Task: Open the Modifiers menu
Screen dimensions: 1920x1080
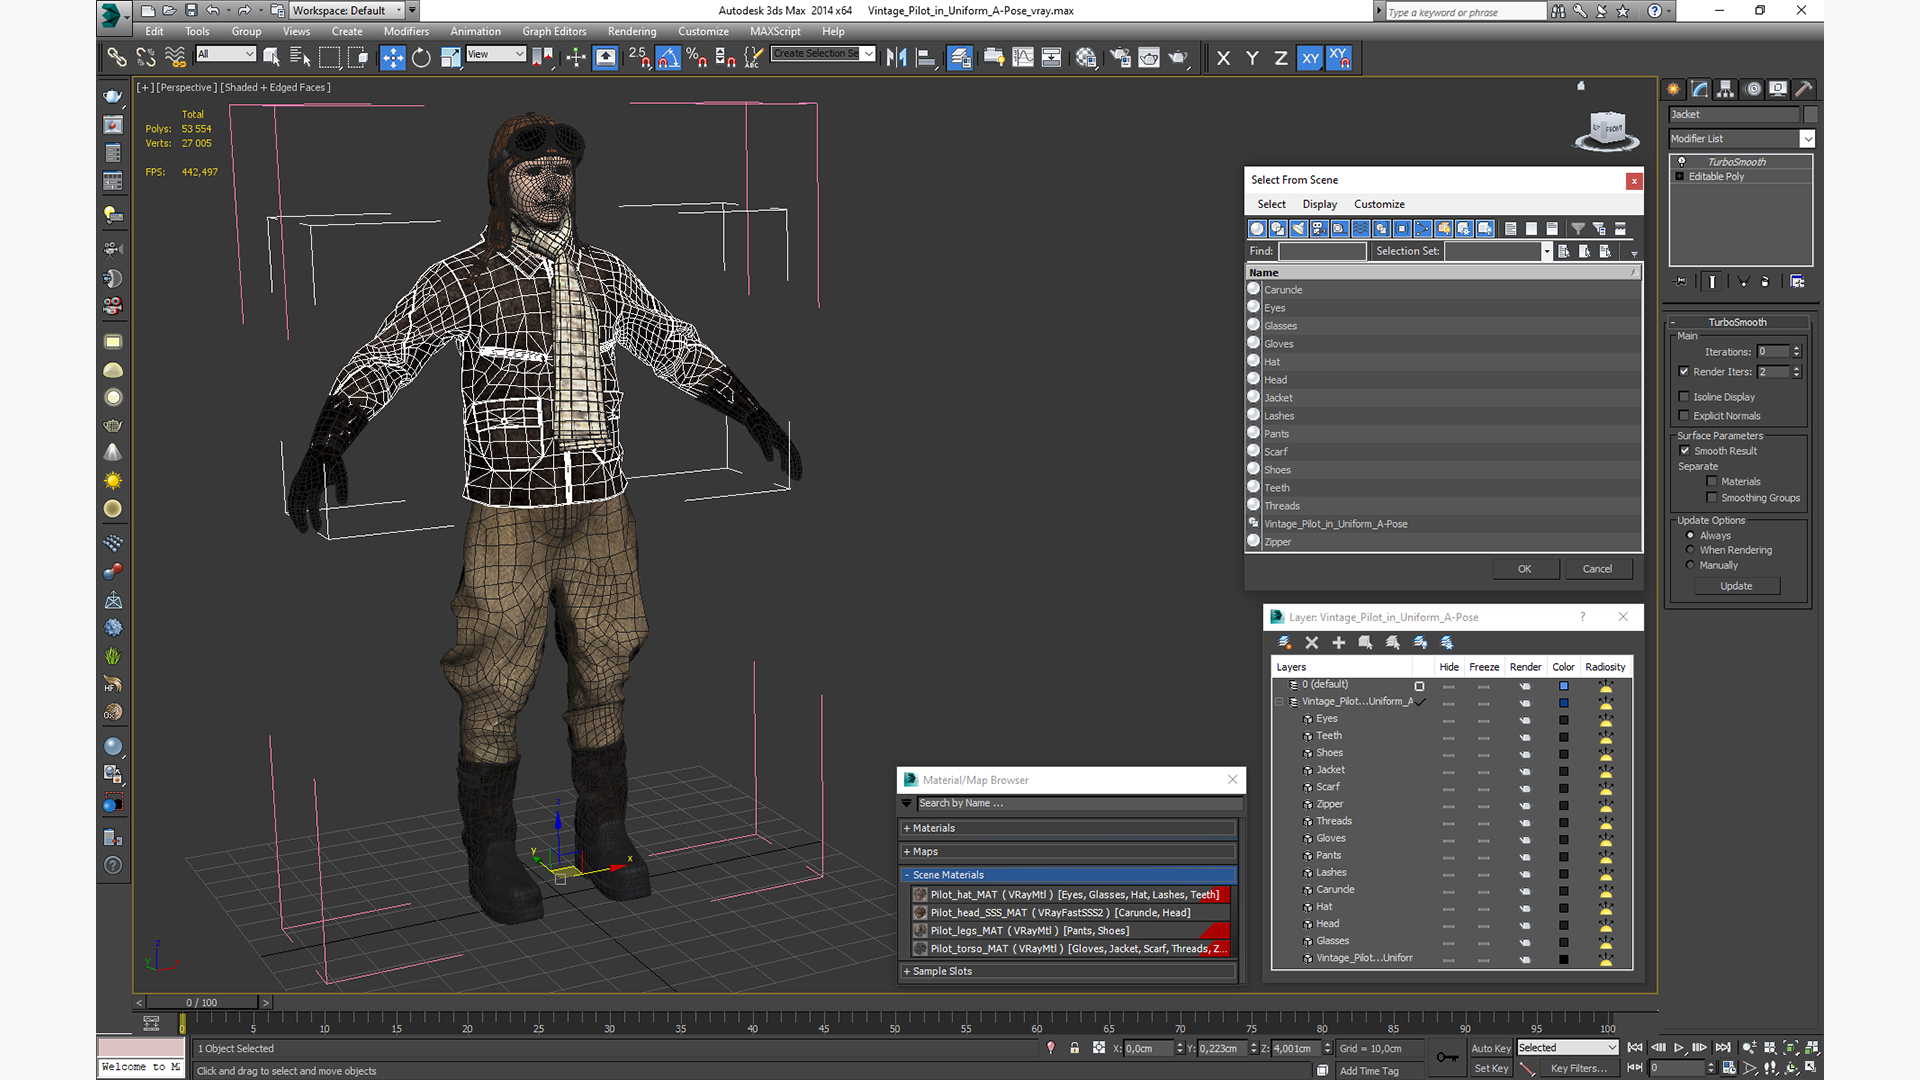Action: [406, 32]
